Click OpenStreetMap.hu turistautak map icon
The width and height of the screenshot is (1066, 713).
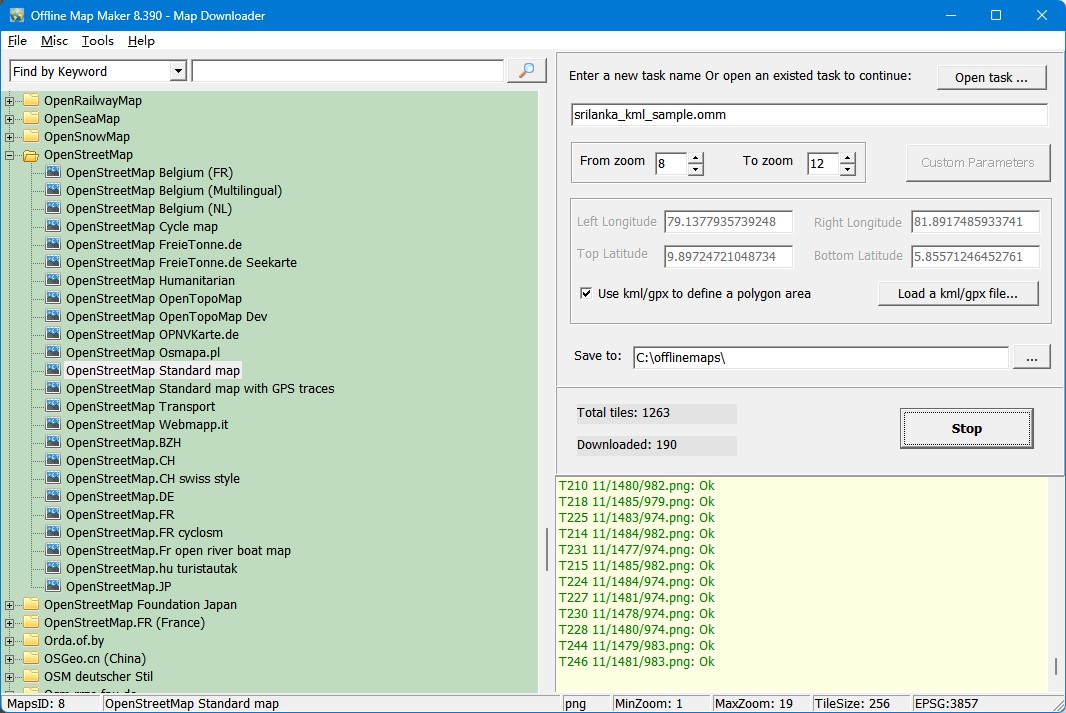(53, 568)
